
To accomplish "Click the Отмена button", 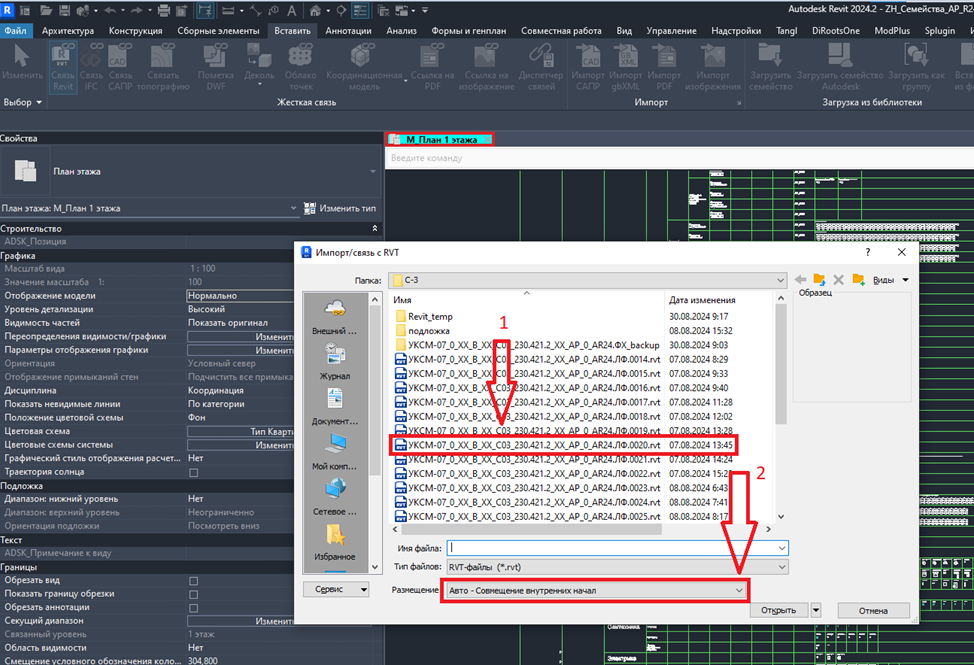I will pos(873,610).
